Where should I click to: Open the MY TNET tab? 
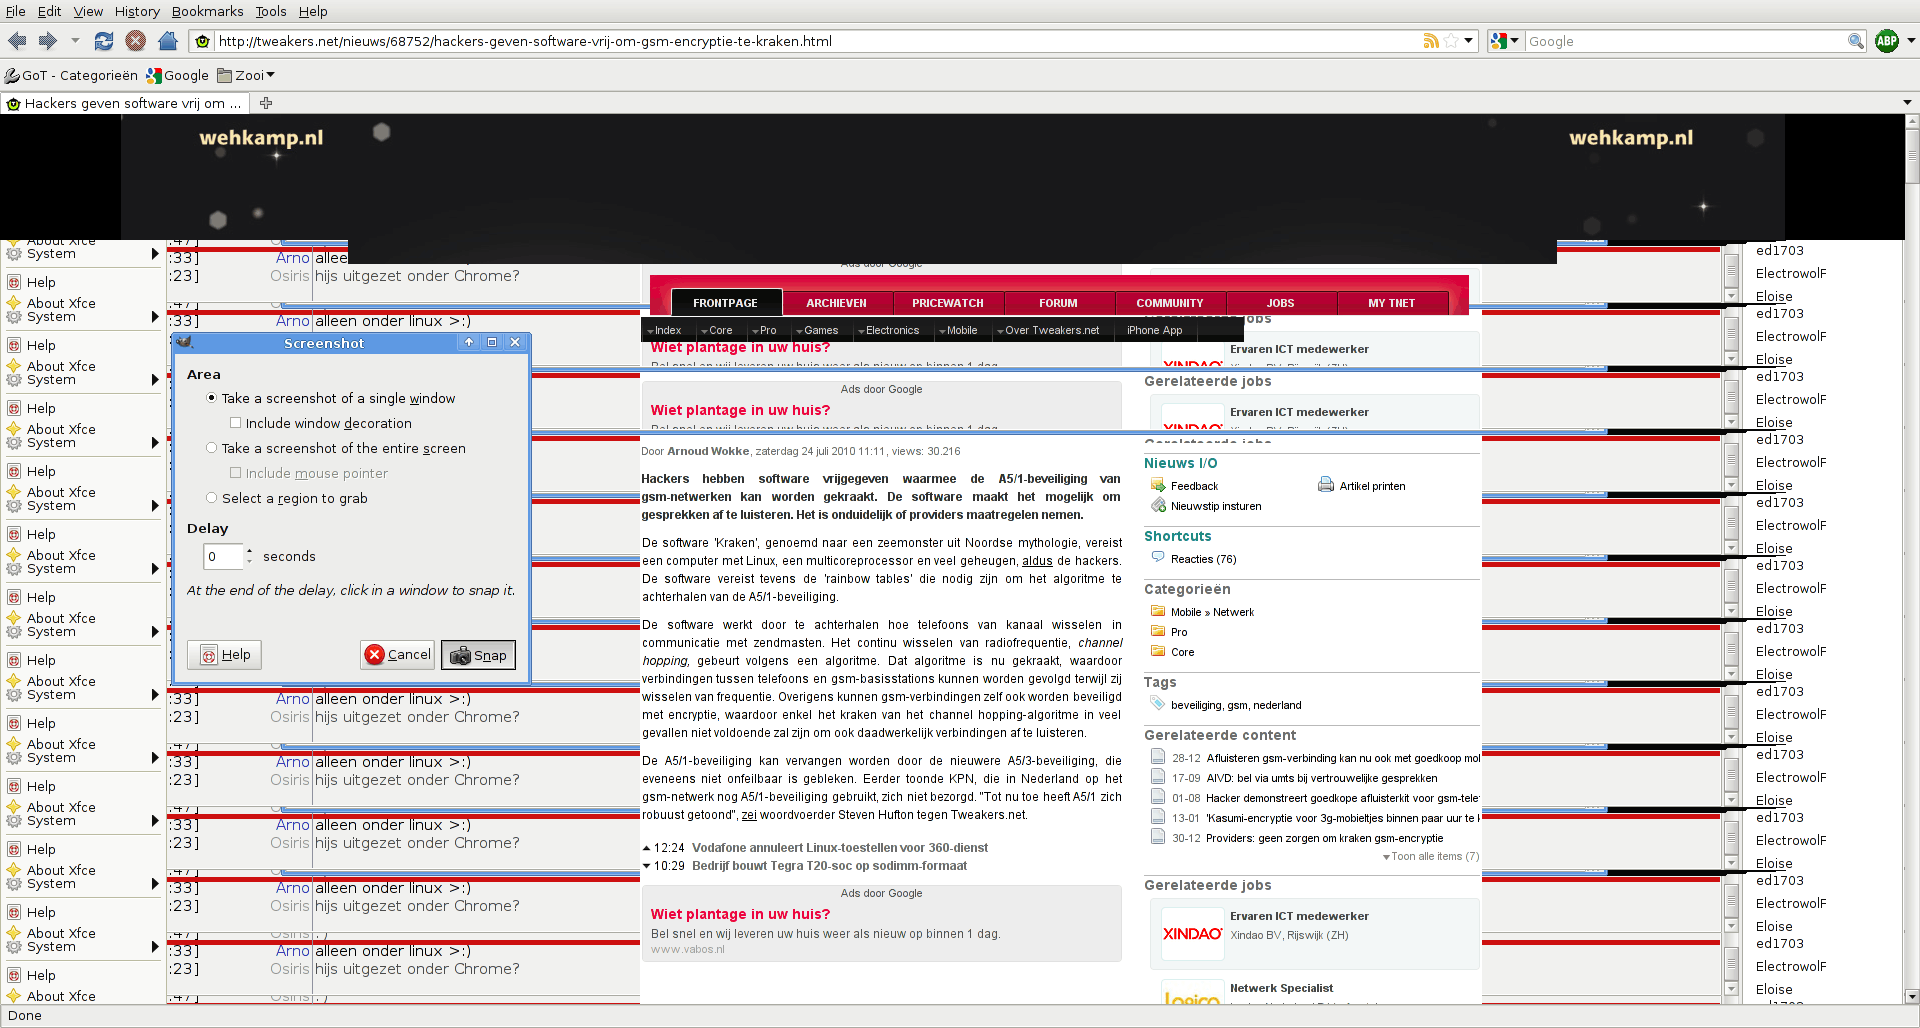(x=1392, y=303)
